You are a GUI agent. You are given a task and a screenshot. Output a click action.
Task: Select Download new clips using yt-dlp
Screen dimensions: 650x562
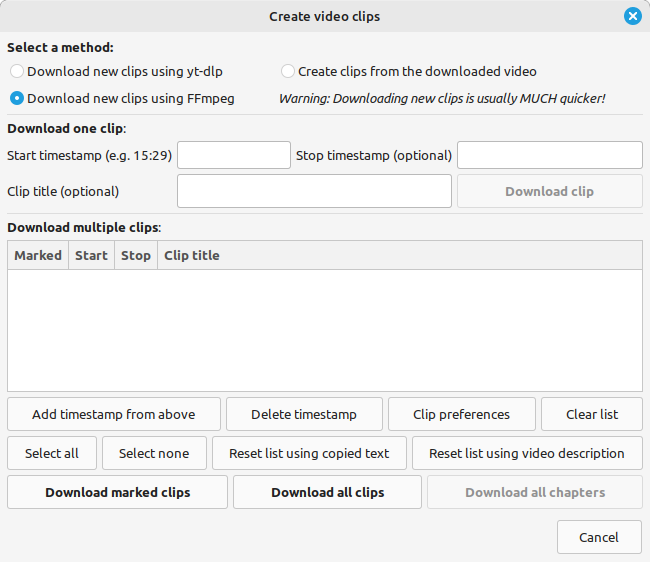point(17,71)
